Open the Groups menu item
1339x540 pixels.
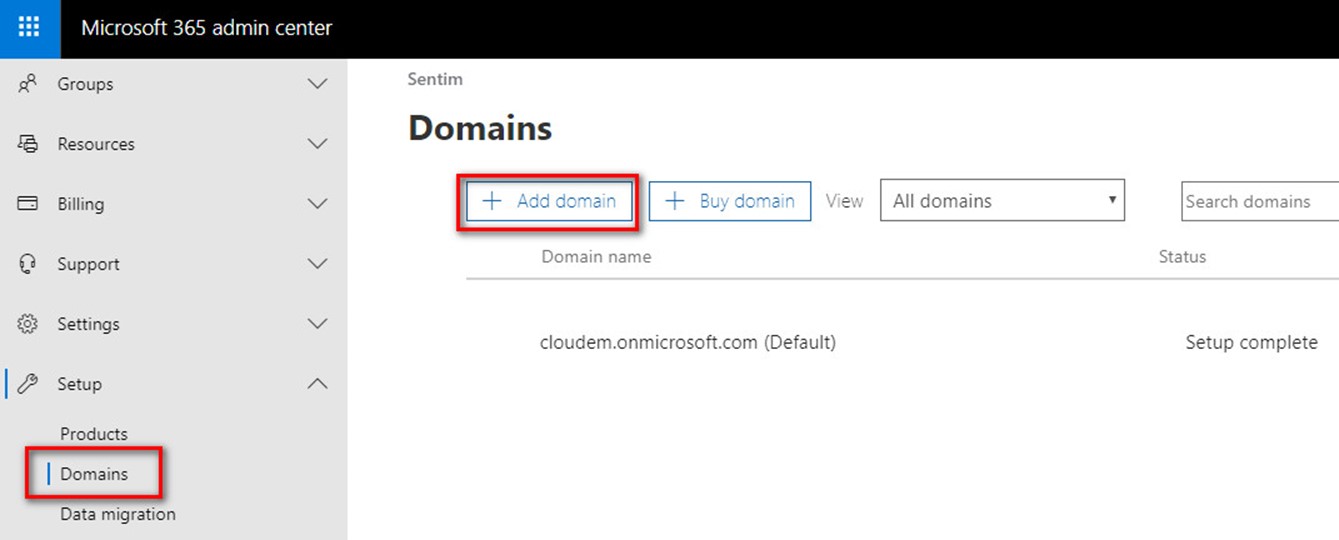point(173,84)
